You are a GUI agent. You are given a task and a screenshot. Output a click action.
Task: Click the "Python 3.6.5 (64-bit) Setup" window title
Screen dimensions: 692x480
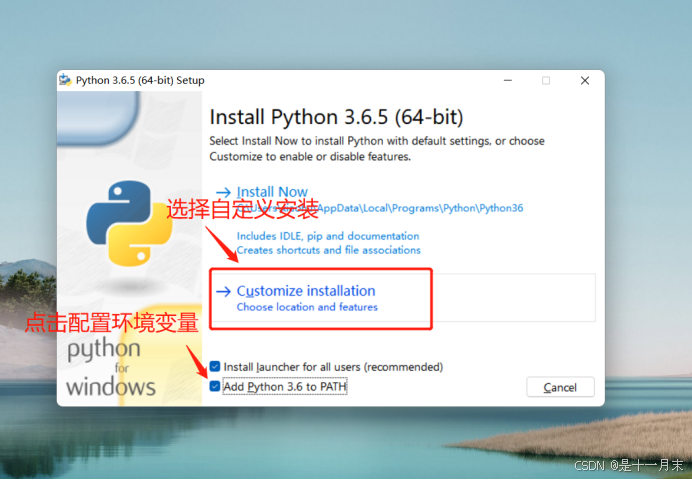tap(140, 80)
